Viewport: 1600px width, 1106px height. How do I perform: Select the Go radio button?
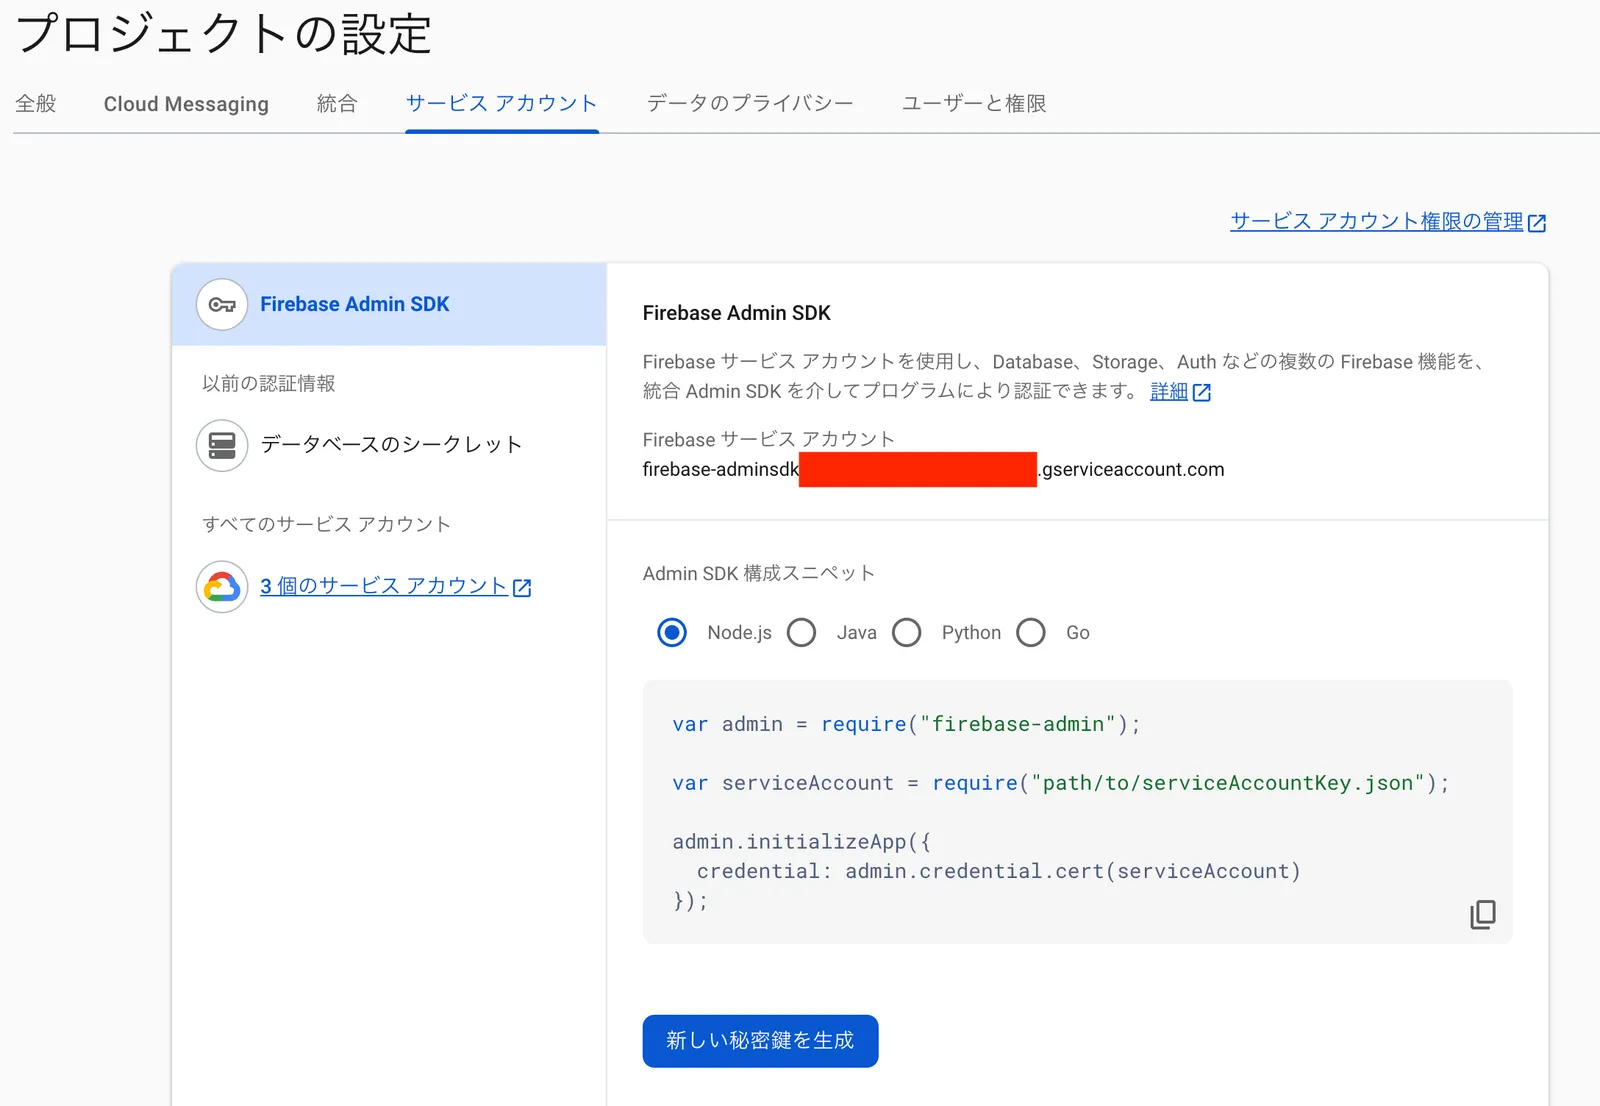(1031, 632)
